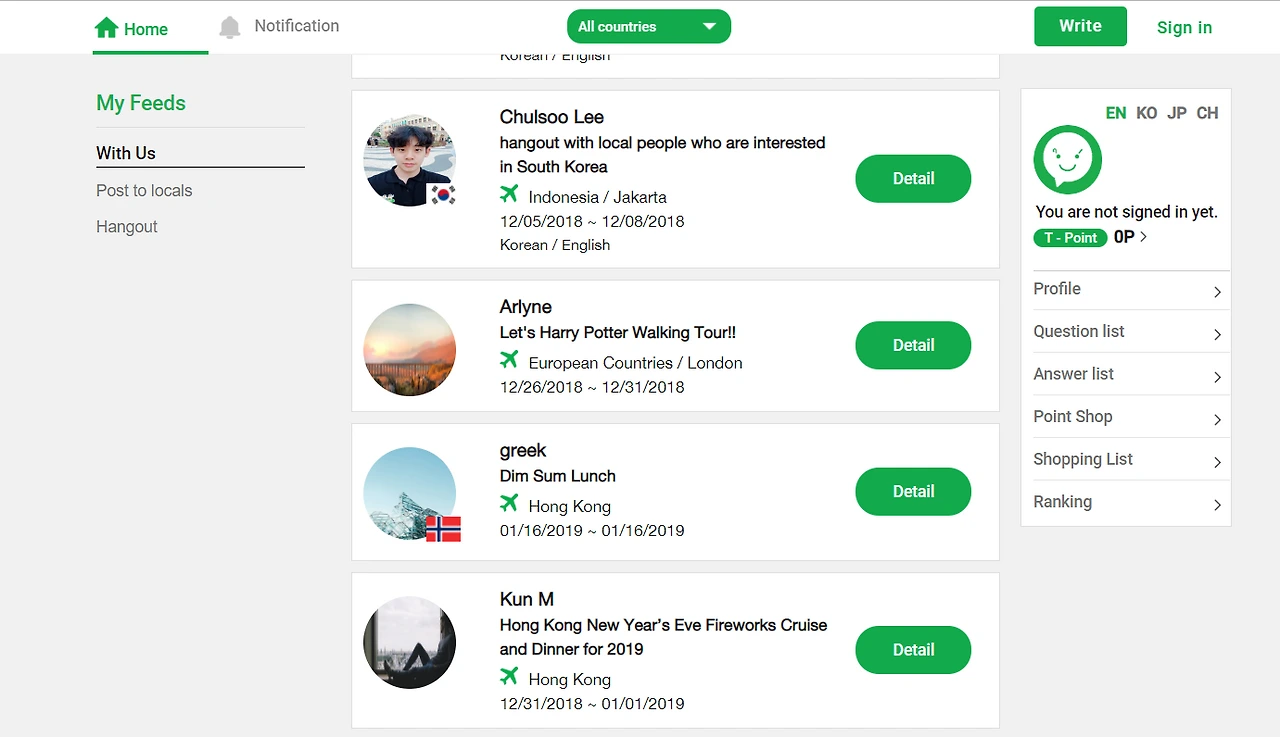Click the T - Point badge
Viewport: 1280px width, 737px height.
pos(1070,238)
